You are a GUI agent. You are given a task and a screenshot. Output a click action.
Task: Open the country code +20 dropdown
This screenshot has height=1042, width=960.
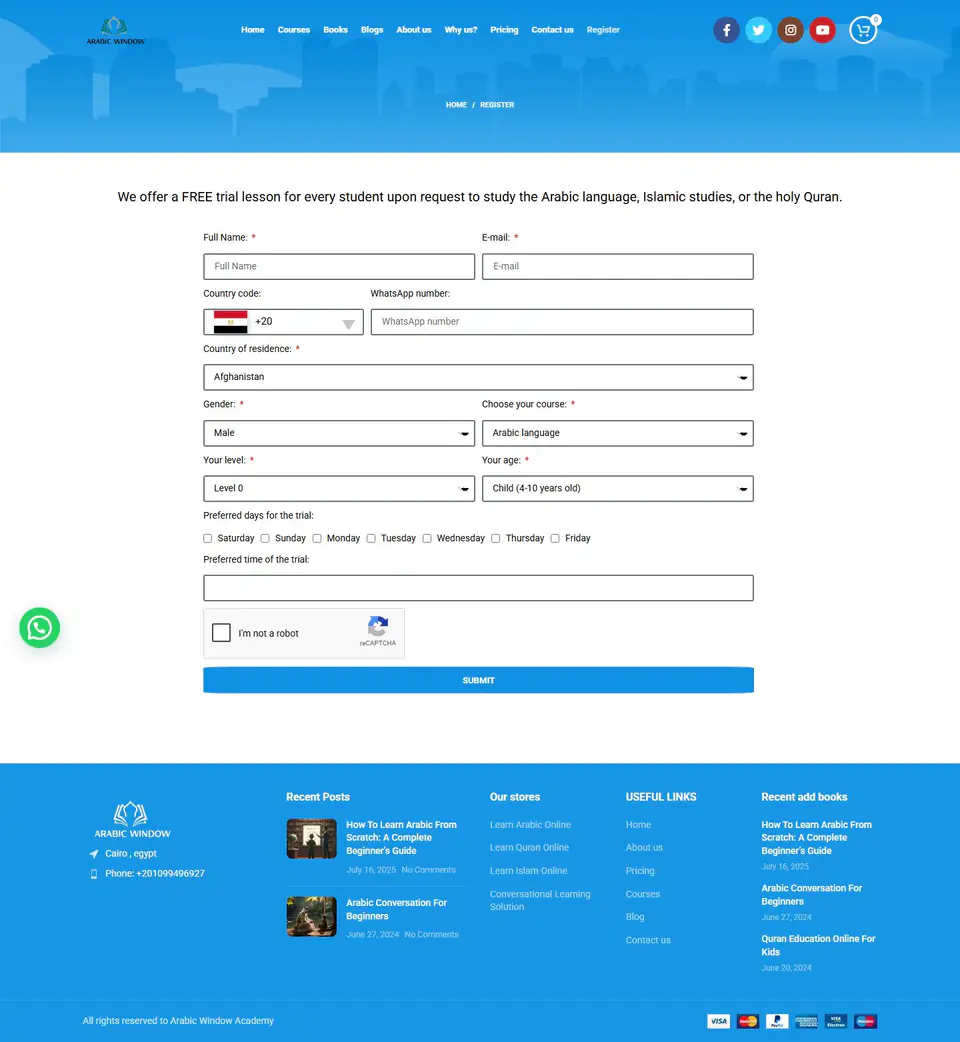tap(283, 322)
